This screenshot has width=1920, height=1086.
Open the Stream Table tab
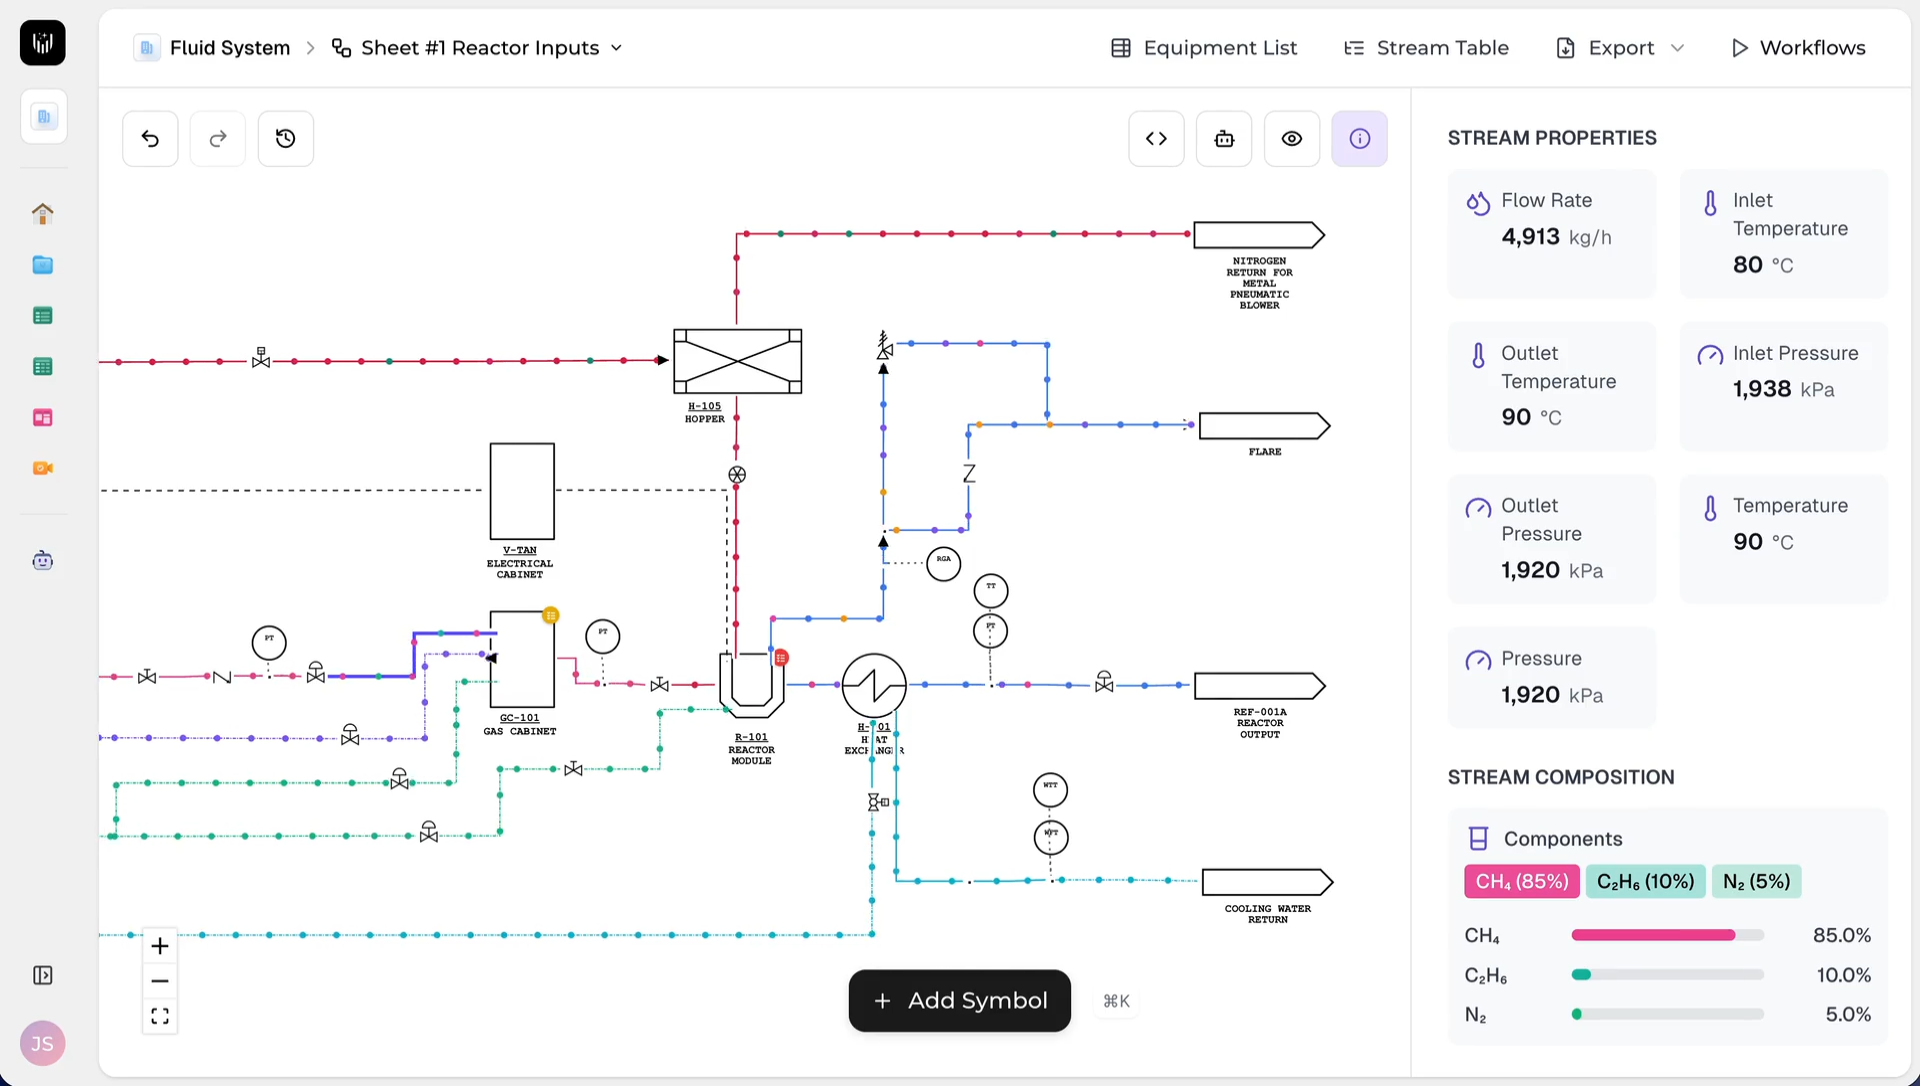pos(1426,48)
